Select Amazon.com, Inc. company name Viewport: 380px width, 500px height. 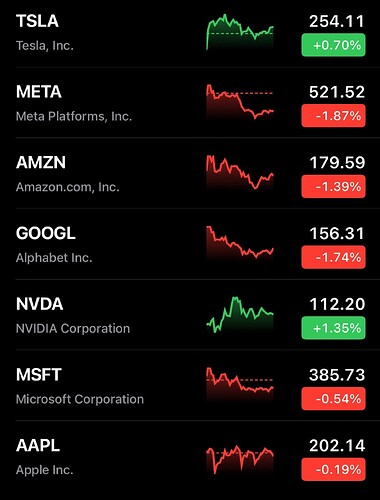point(68,187)
